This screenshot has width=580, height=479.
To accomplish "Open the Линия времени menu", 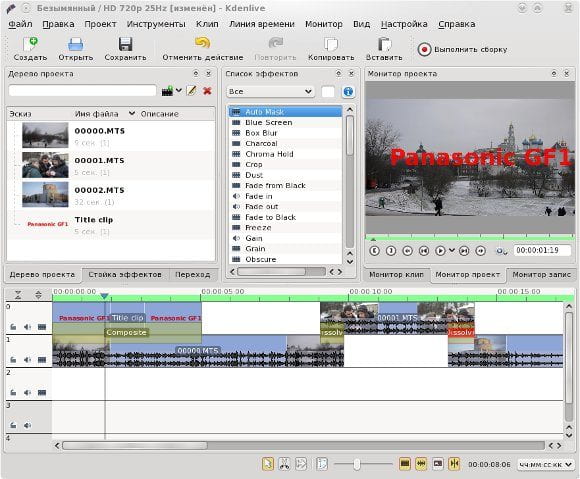I will pos(262,24).
